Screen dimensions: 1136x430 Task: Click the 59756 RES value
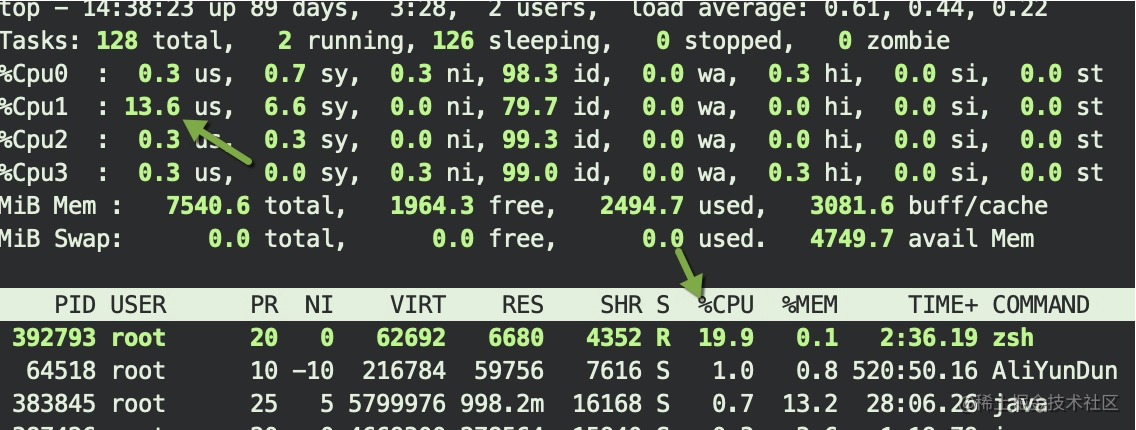[x=509, y=371]
